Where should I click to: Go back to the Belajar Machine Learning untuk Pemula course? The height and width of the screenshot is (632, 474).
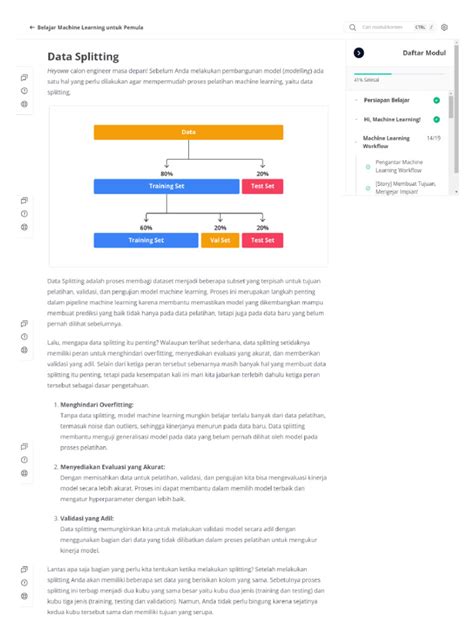pos(90,27)
